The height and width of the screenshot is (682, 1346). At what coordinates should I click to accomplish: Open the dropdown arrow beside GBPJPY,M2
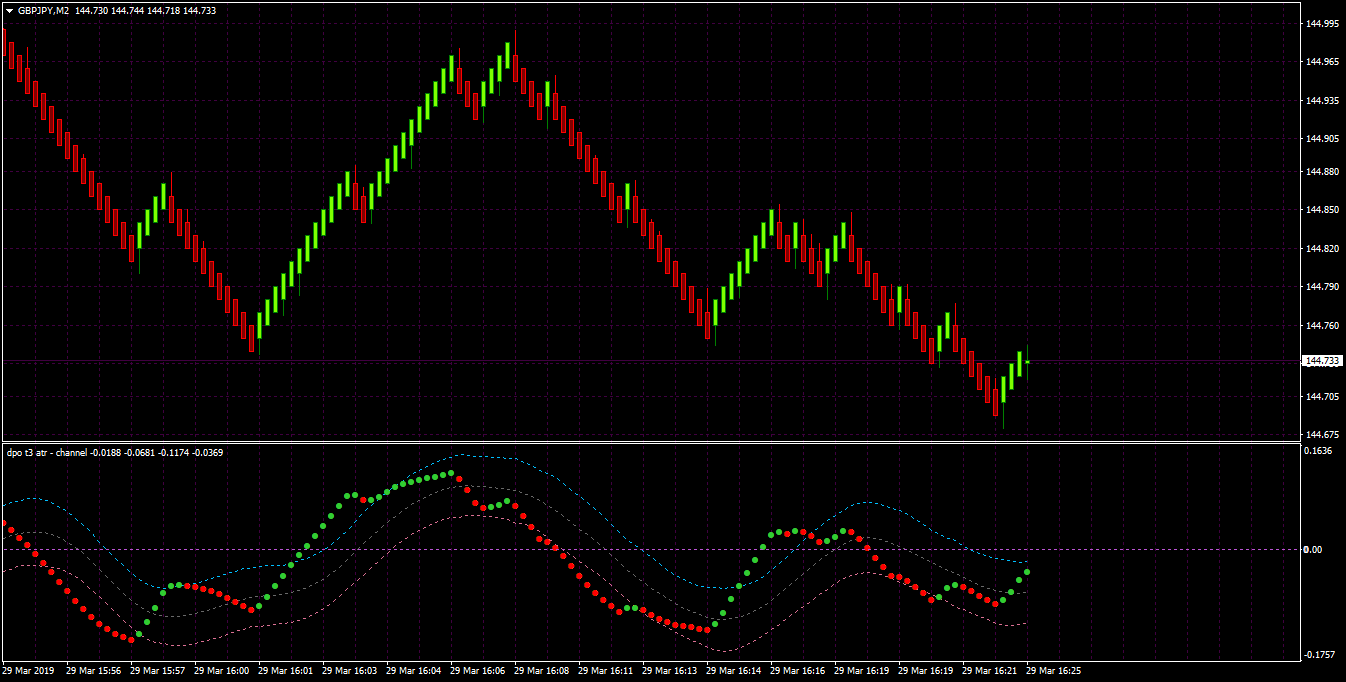pos(10,10)
